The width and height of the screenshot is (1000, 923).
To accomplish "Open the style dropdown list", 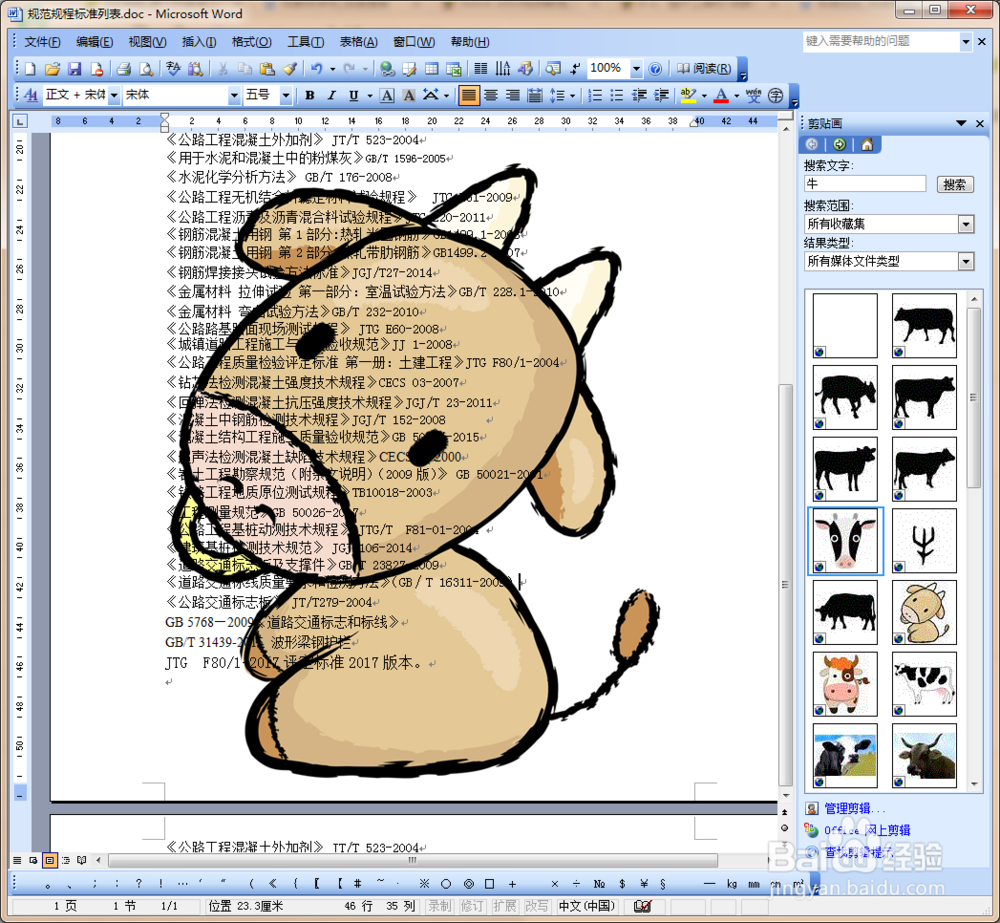I will pos(114,96).
